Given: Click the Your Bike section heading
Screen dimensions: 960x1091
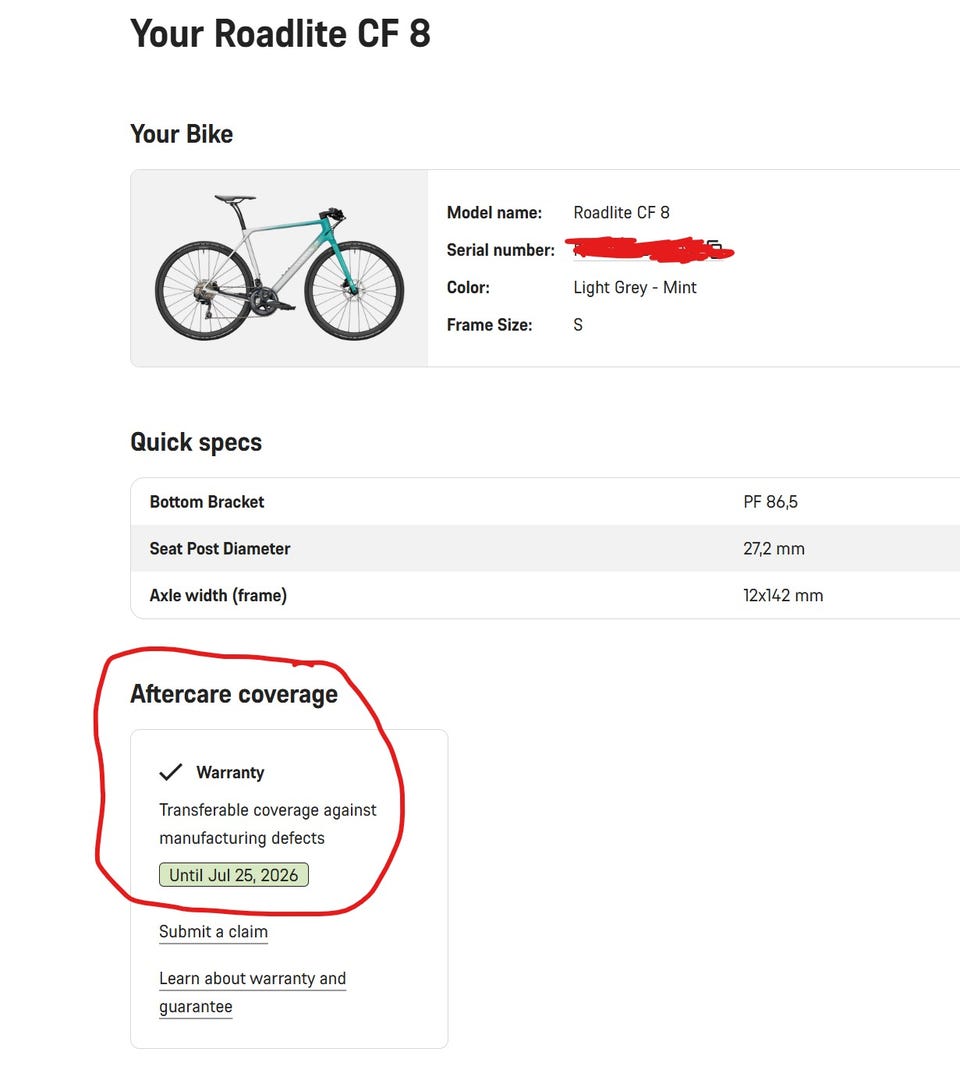Looking at the screenshot, I should [x=181, y=134].
